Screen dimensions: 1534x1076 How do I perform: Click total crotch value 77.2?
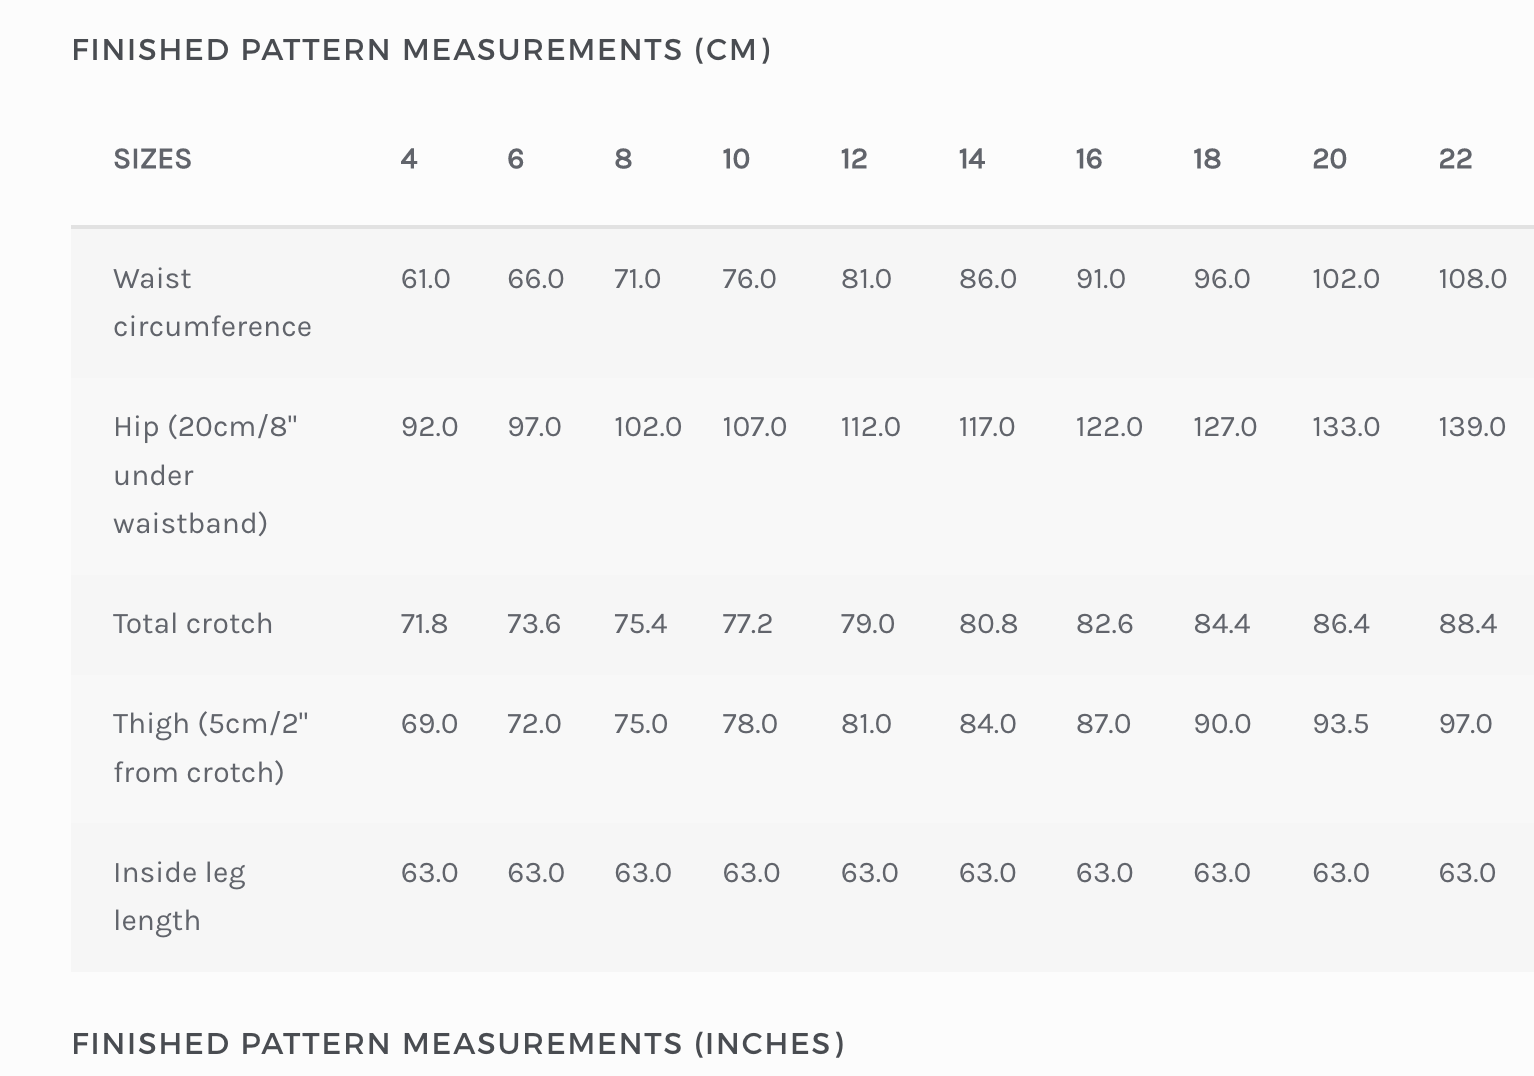tap(747, 624)
